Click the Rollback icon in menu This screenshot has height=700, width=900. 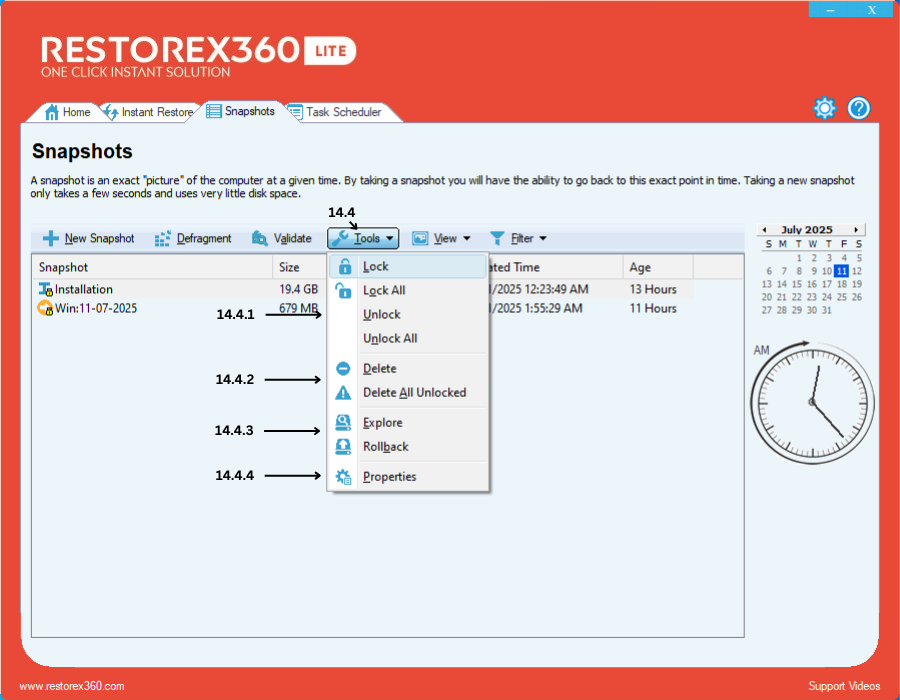[x=344, y=447]
